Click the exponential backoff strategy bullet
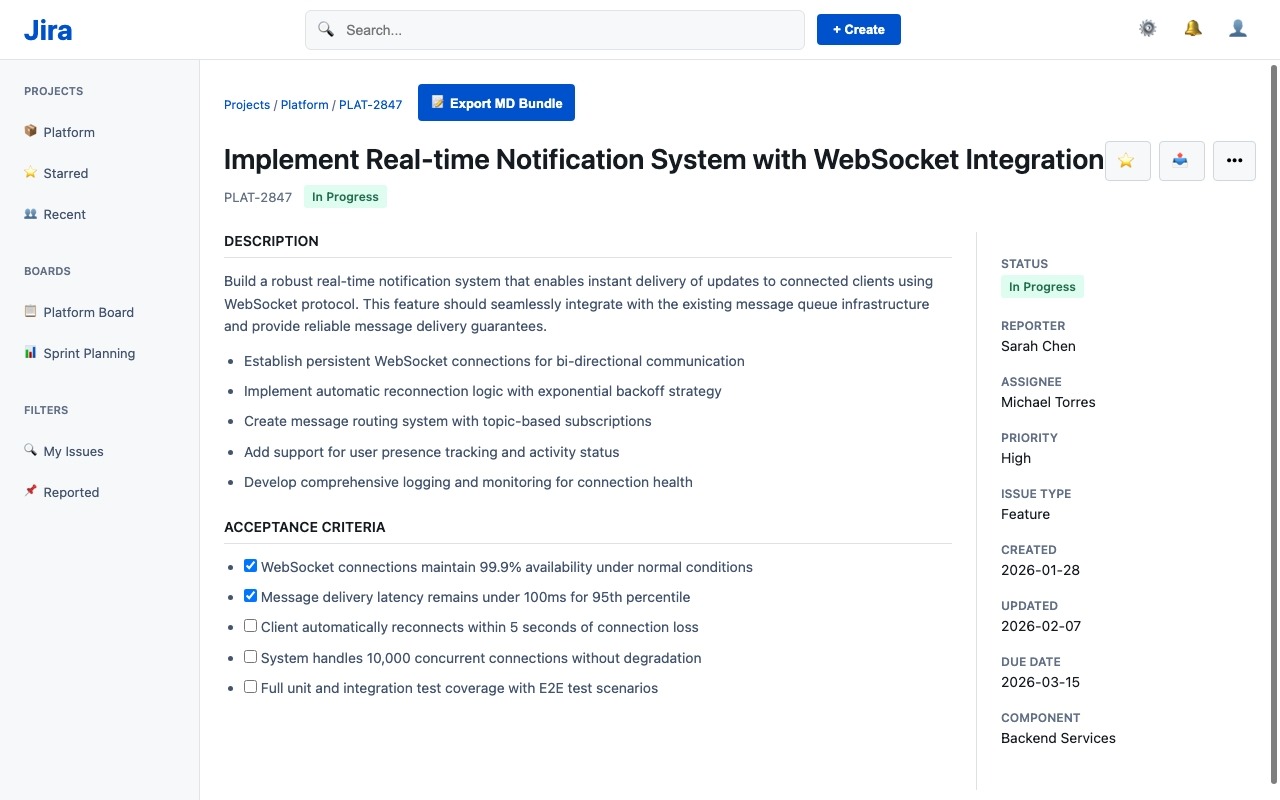 click(x=483, y=391)
